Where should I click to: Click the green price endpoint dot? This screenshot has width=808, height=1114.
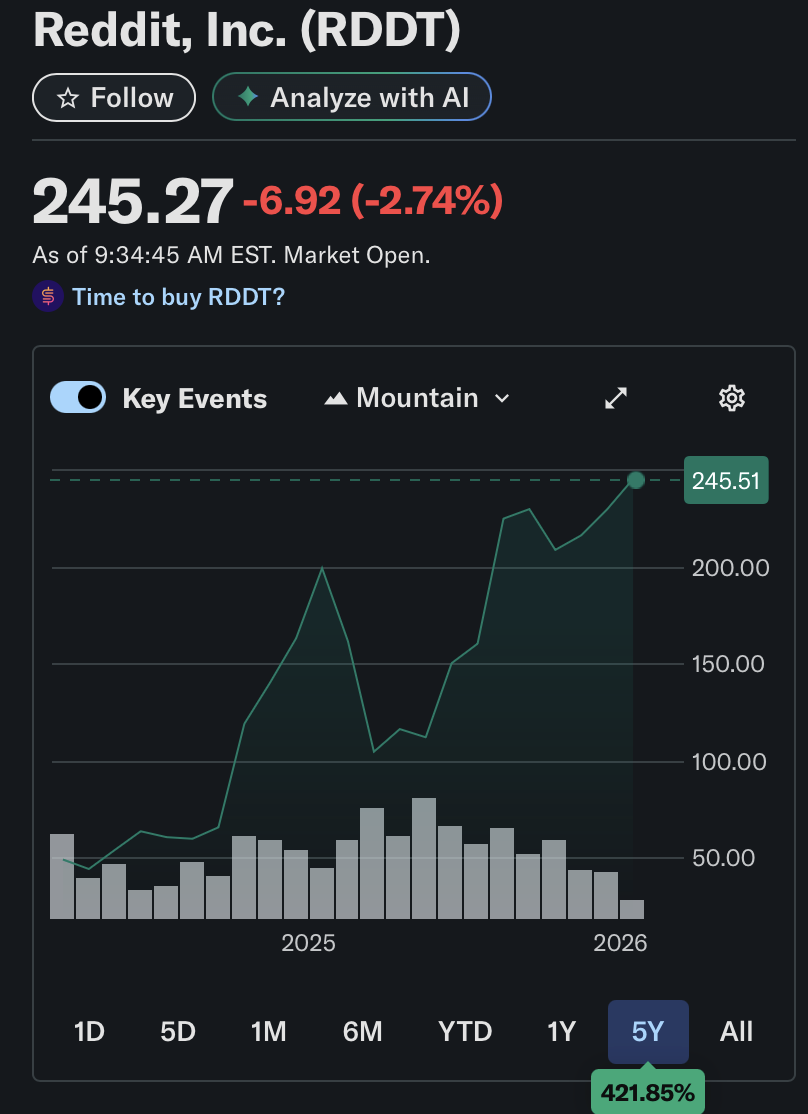click(x=636, y=480)
